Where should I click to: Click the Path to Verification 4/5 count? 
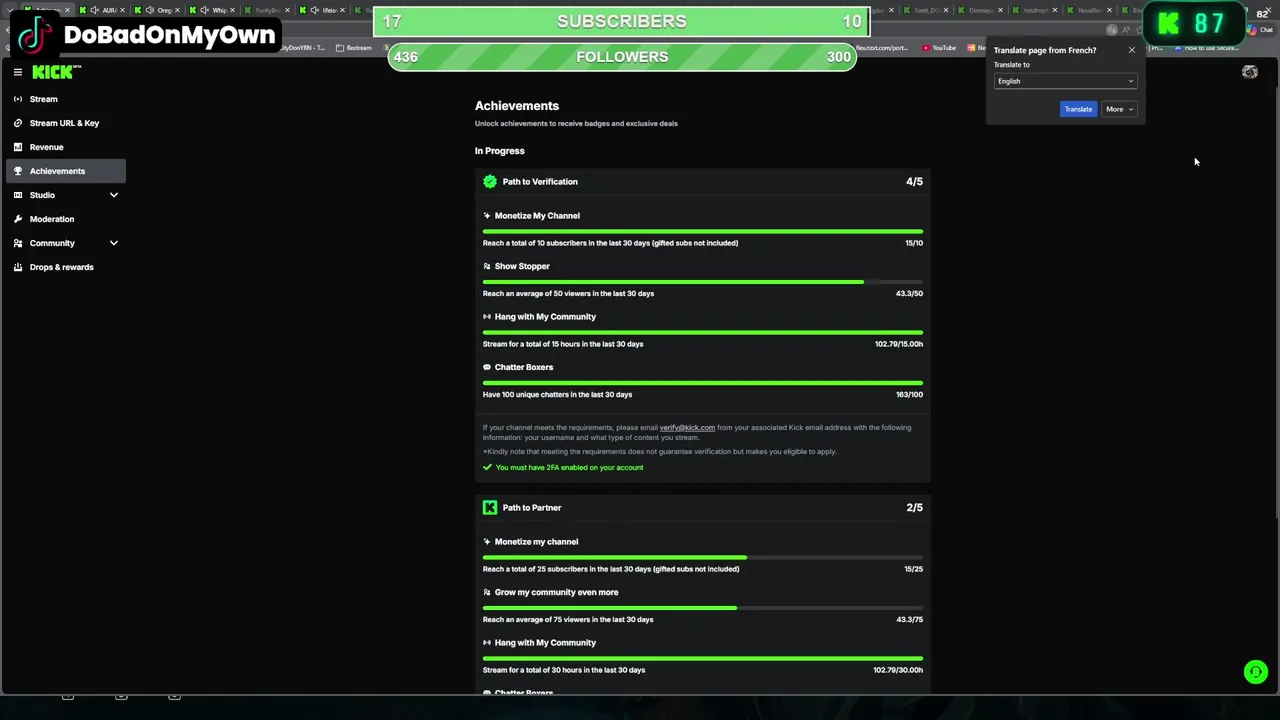tap(914, 182)
